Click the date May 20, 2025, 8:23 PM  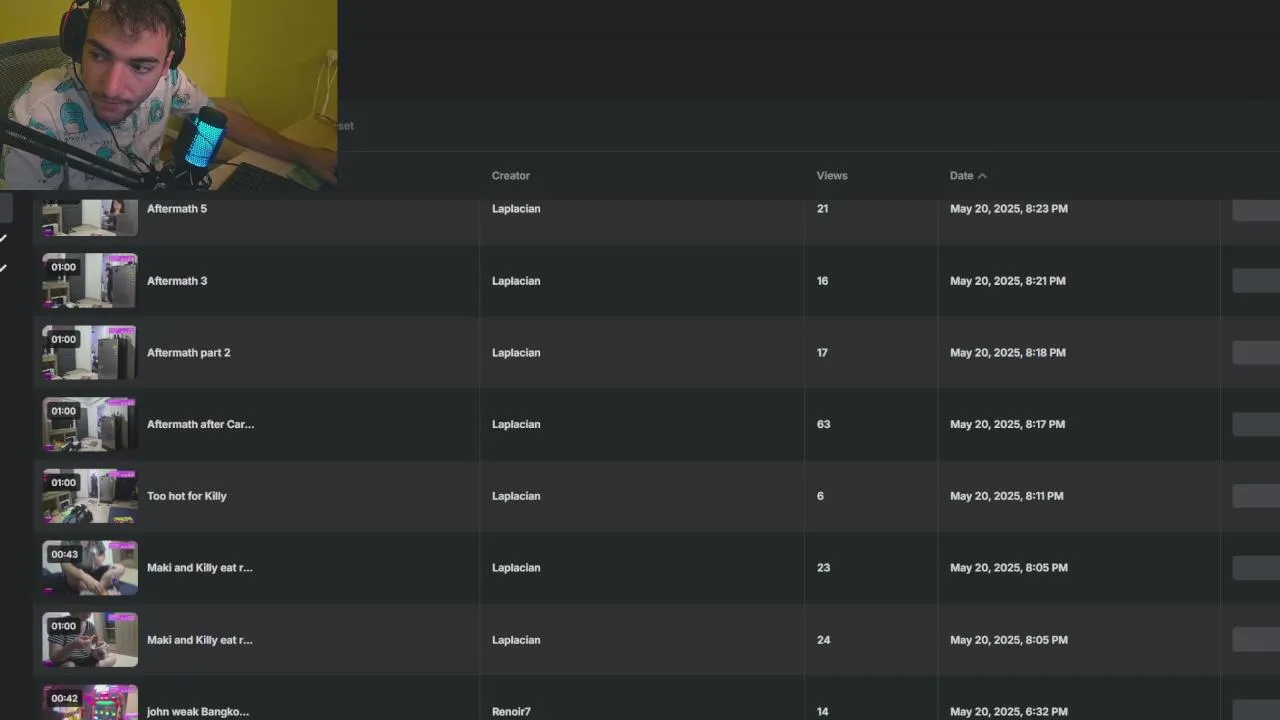1009,209
